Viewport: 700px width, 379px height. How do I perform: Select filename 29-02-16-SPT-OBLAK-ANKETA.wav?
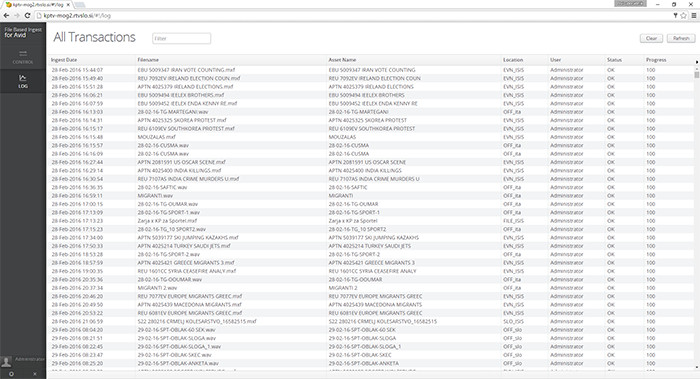coord(178,363)
